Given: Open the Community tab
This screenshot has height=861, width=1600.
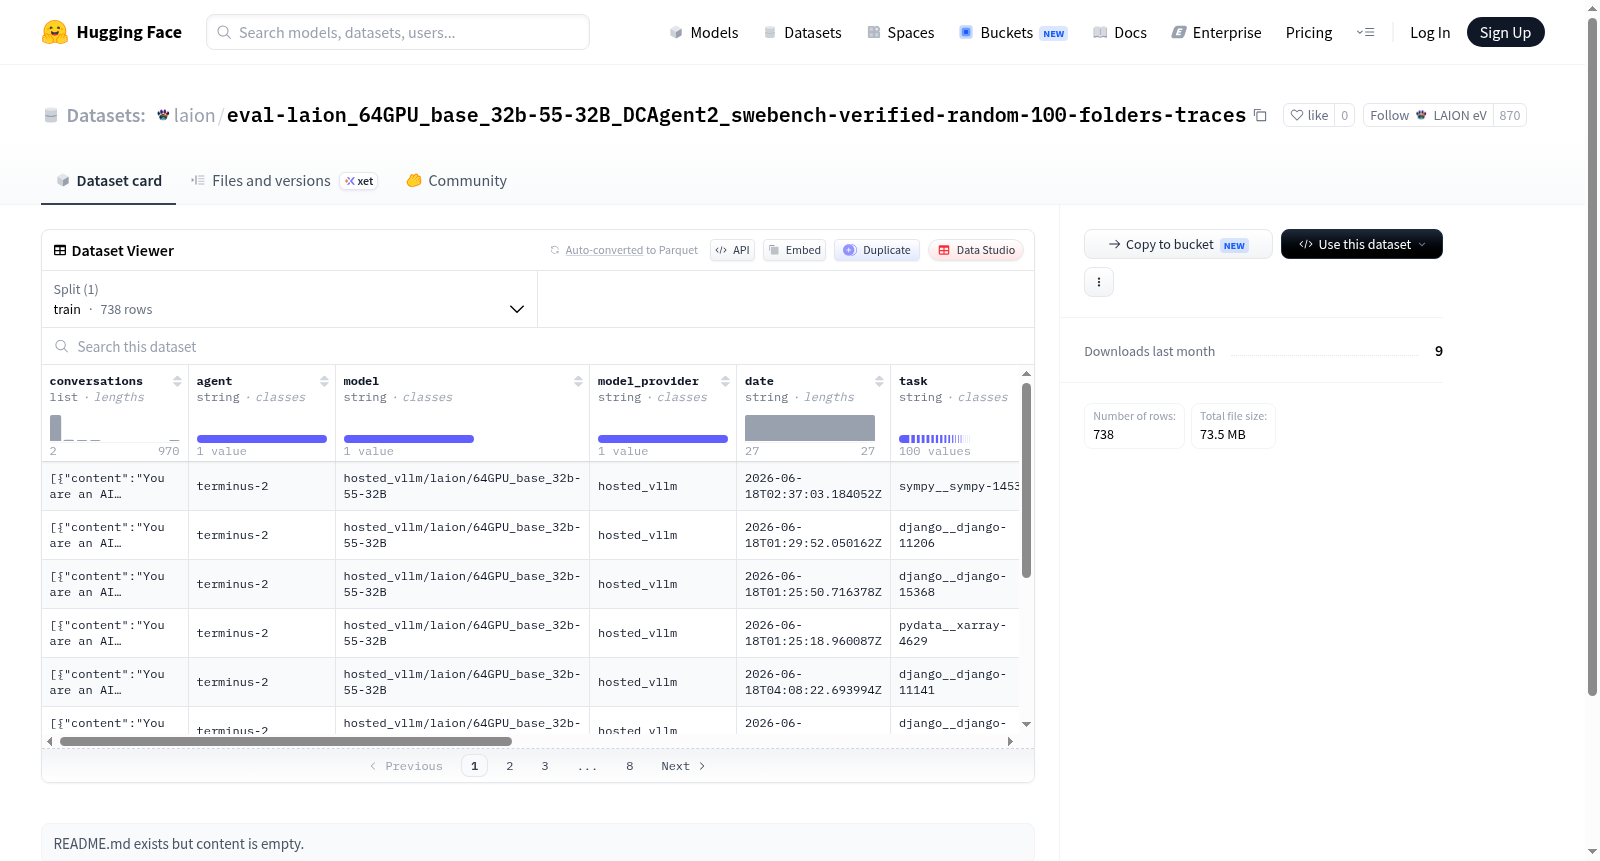Looking at the screenshot, I should 456,181.
